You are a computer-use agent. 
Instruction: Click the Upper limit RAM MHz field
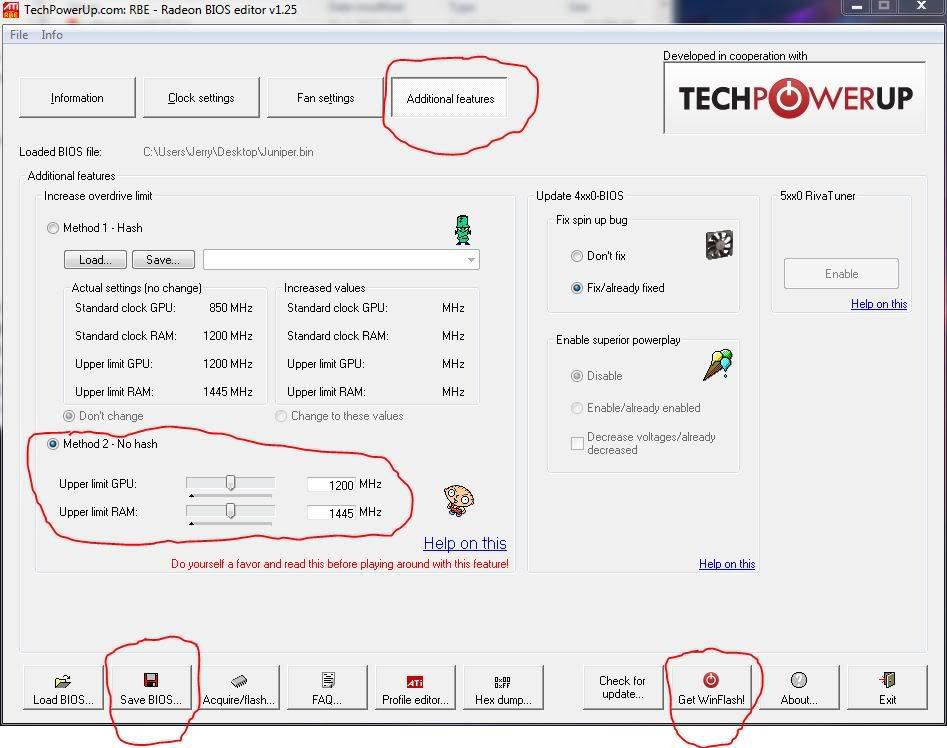[331, 513]
